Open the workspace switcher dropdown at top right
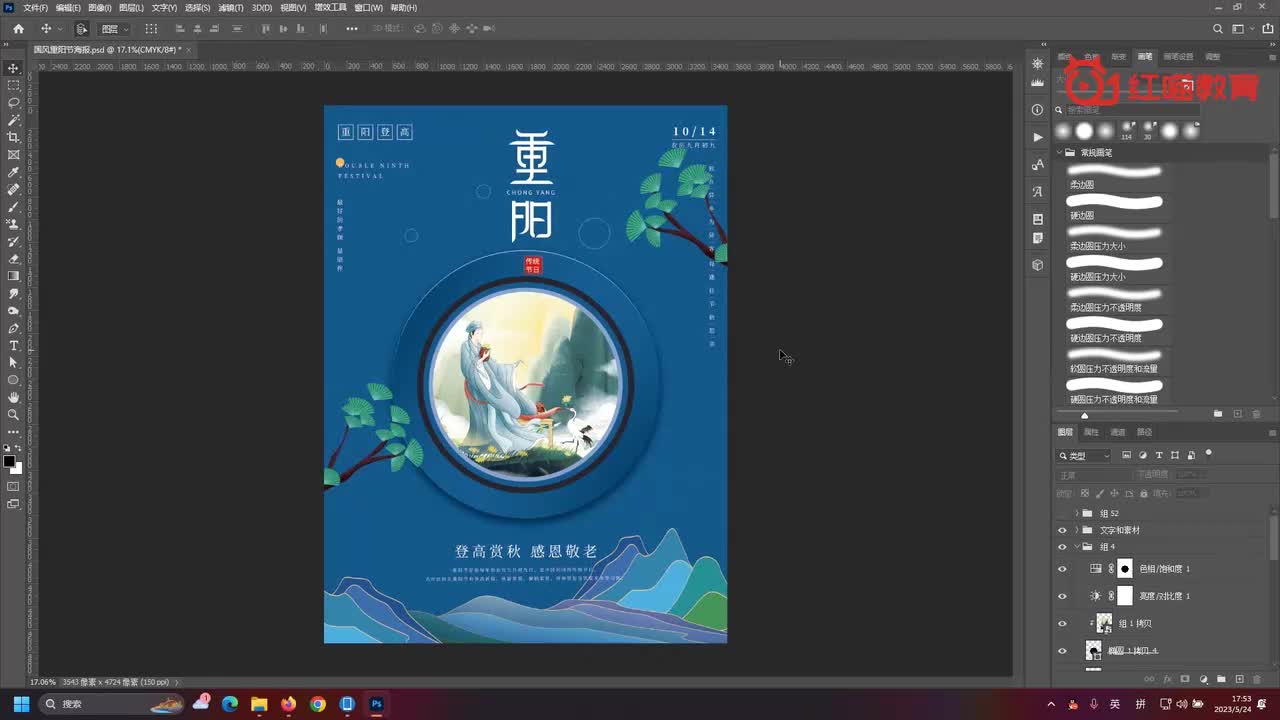 click(1241, 29)
